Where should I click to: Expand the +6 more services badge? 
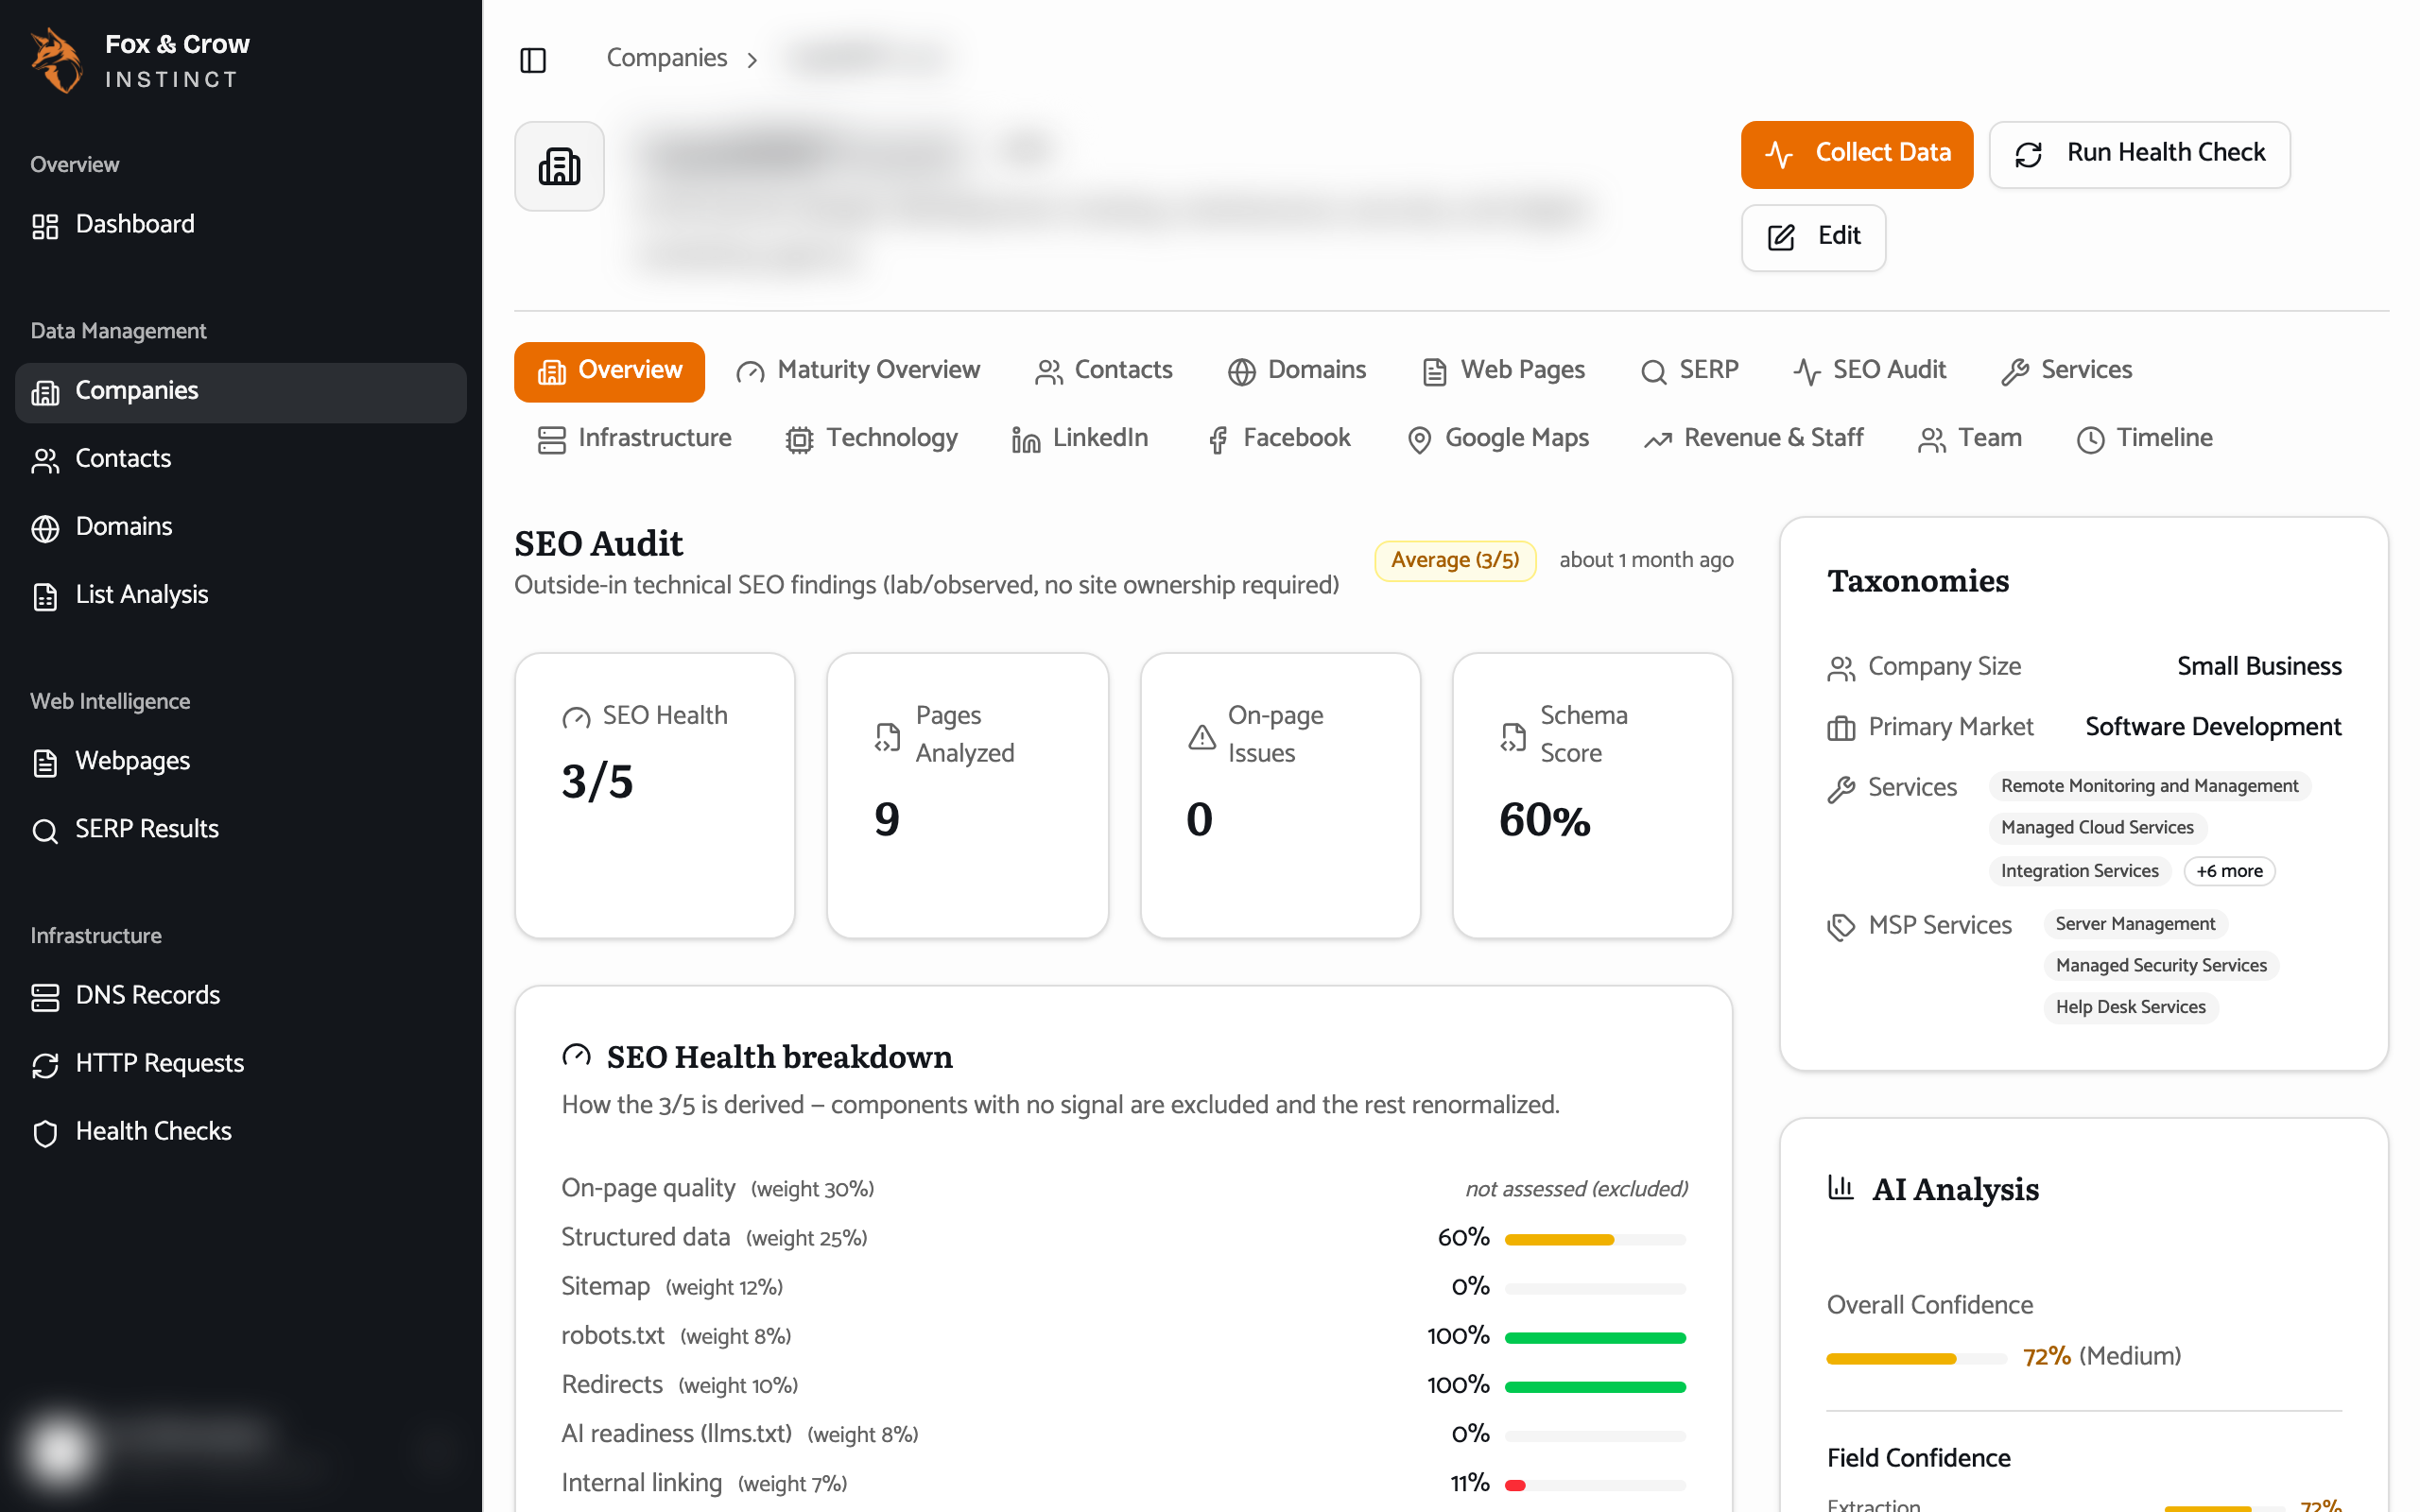point(2229,872)
